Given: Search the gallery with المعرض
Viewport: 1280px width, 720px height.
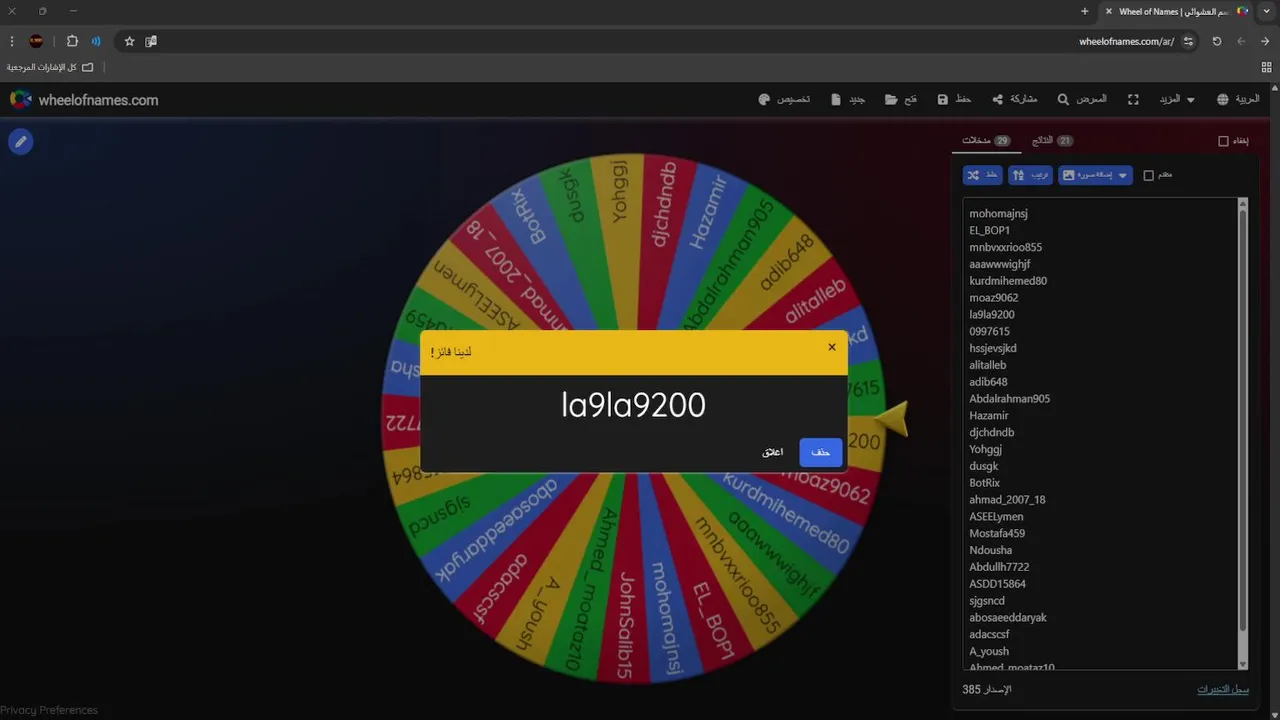Looking at the screenshot, I should (x=1082, y=100).
